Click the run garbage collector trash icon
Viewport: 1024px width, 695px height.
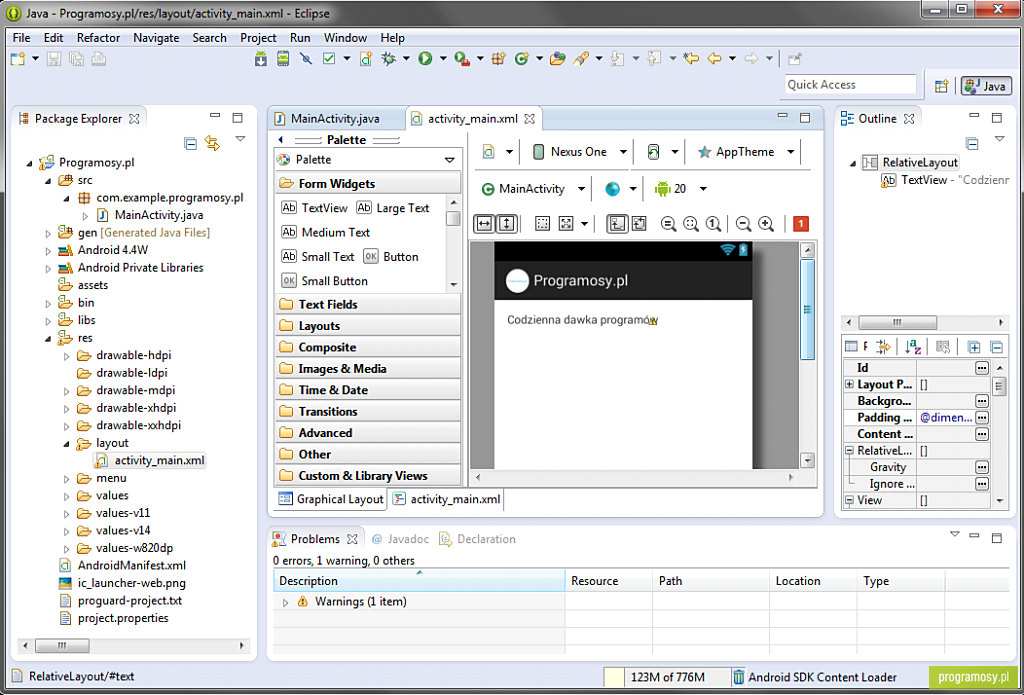tap(739, 677)
